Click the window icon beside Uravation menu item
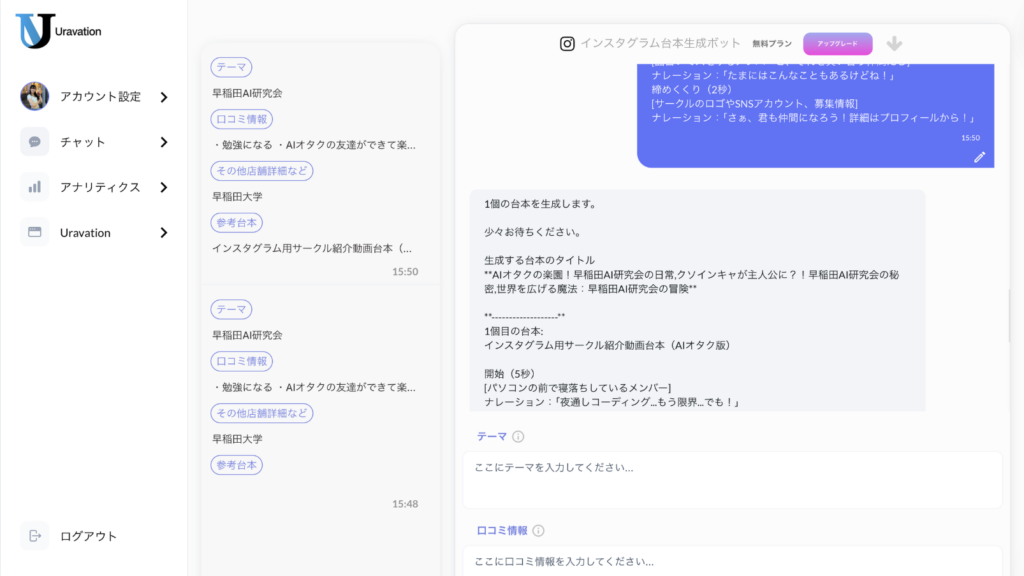This screenshot has width=1024, height=576. pos(35,232)
